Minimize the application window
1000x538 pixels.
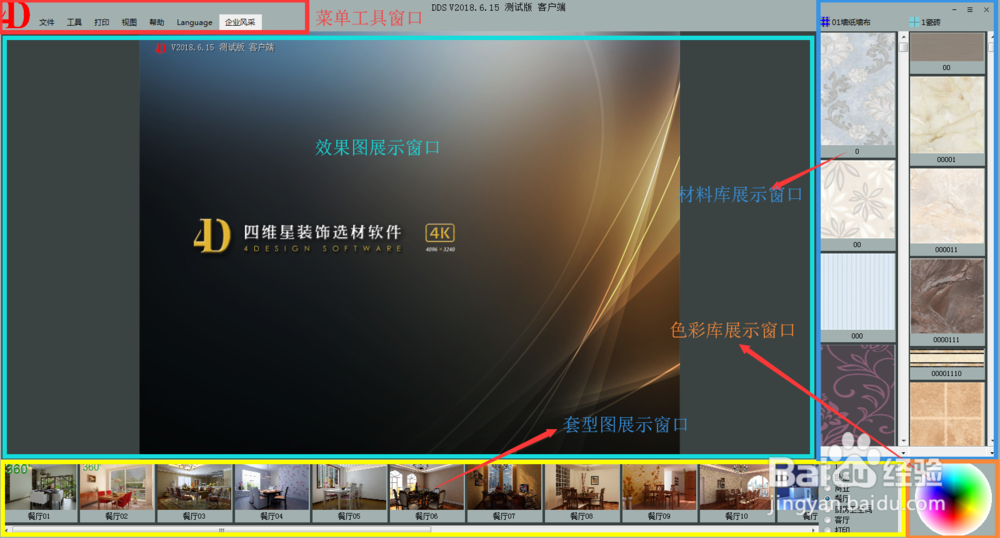pos(955,10)
